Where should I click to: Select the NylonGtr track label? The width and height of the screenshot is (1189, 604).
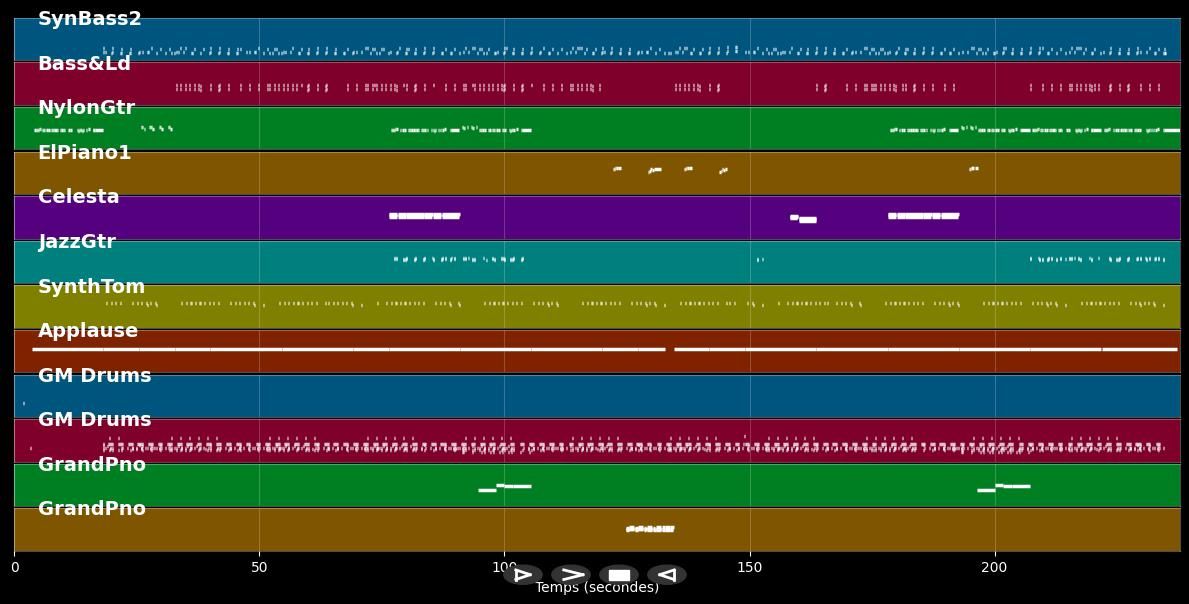86,108
